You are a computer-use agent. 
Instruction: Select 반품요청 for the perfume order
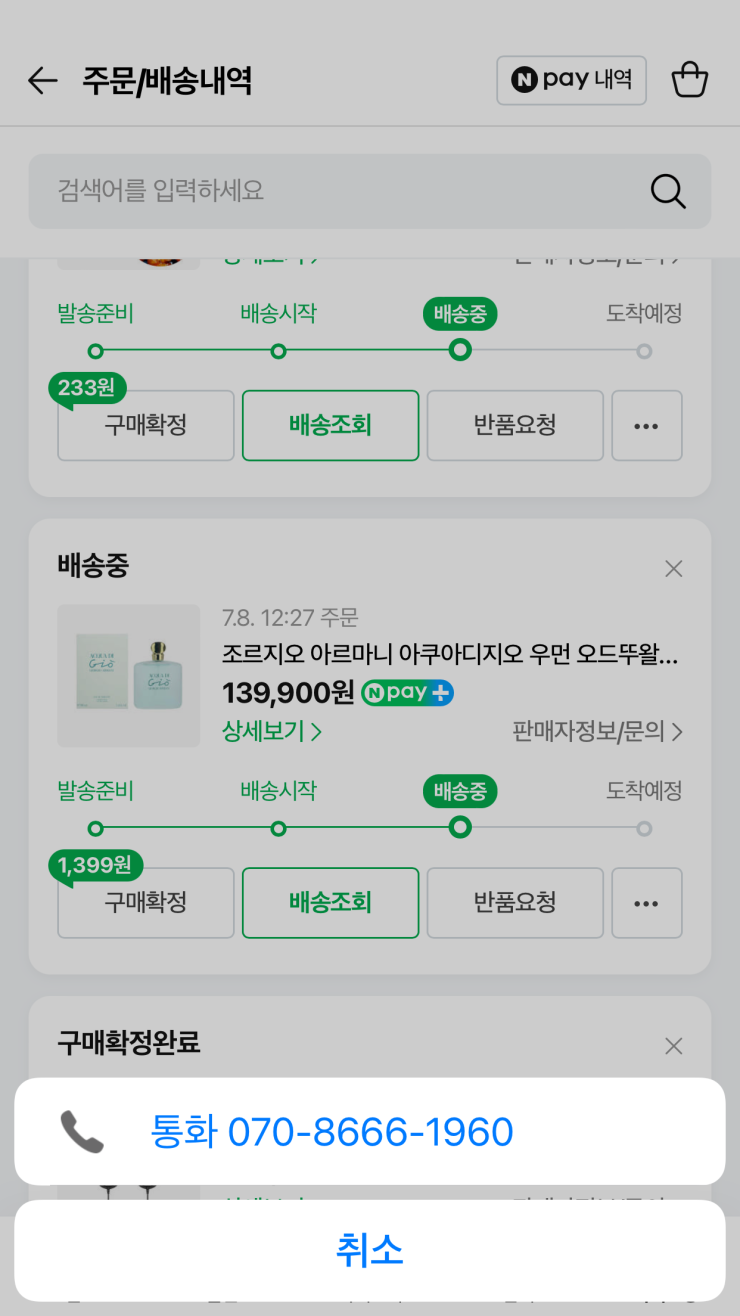click(x=515, y=903)
